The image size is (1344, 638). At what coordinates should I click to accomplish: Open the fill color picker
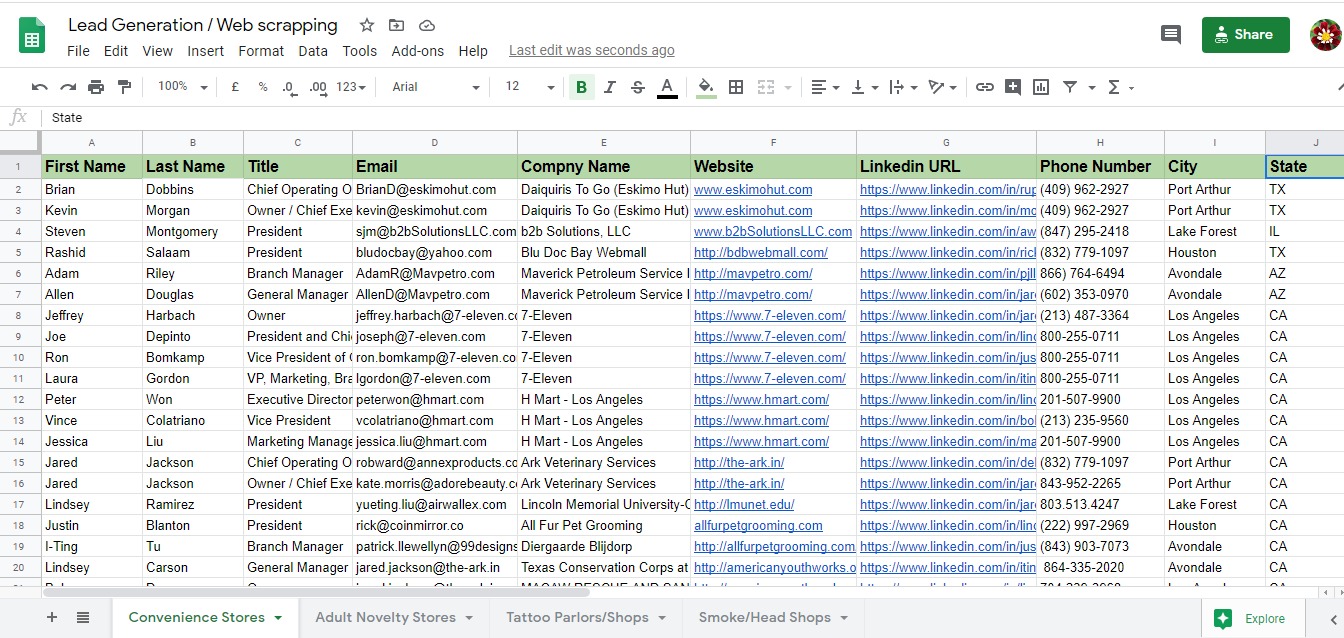coord(706,87)
